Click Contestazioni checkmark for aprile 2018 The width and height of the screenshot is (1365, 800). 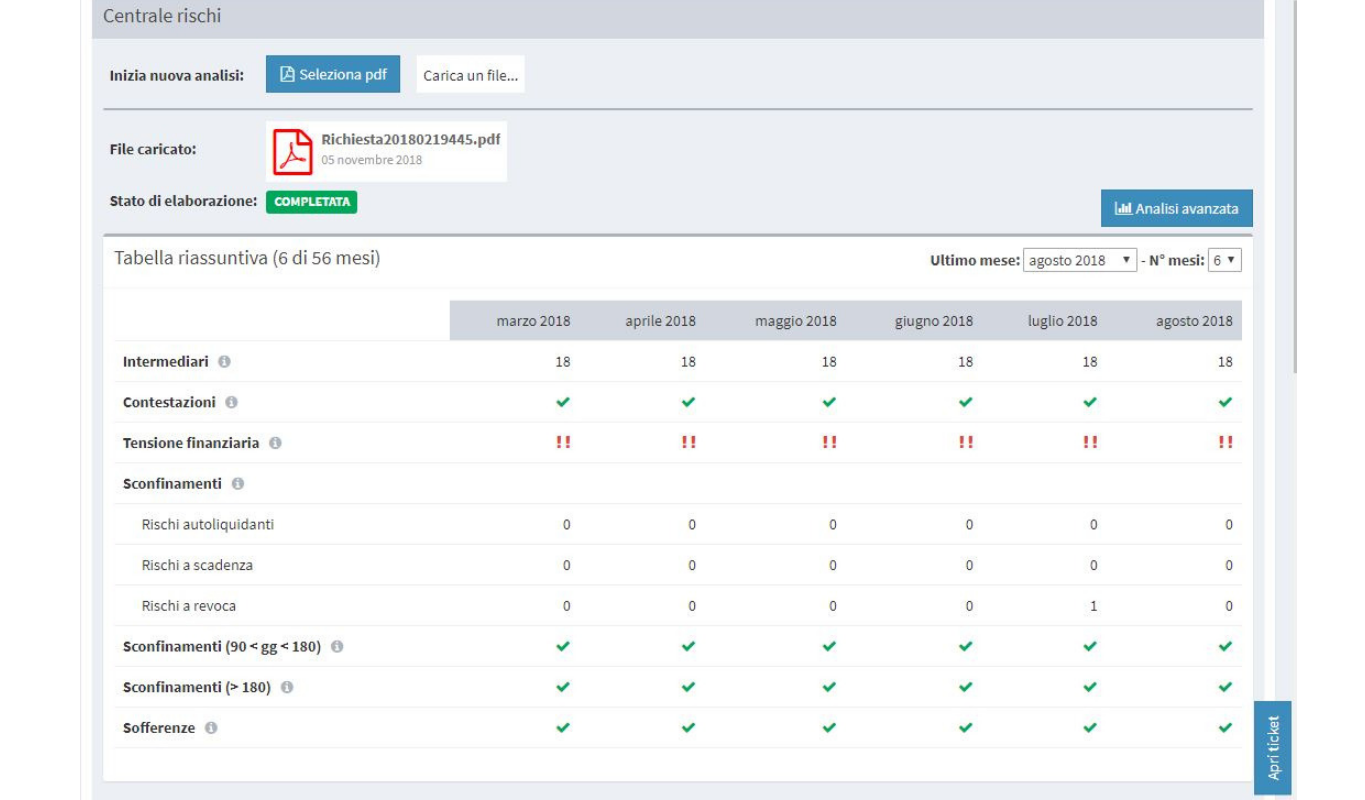(x=688, y=402)
